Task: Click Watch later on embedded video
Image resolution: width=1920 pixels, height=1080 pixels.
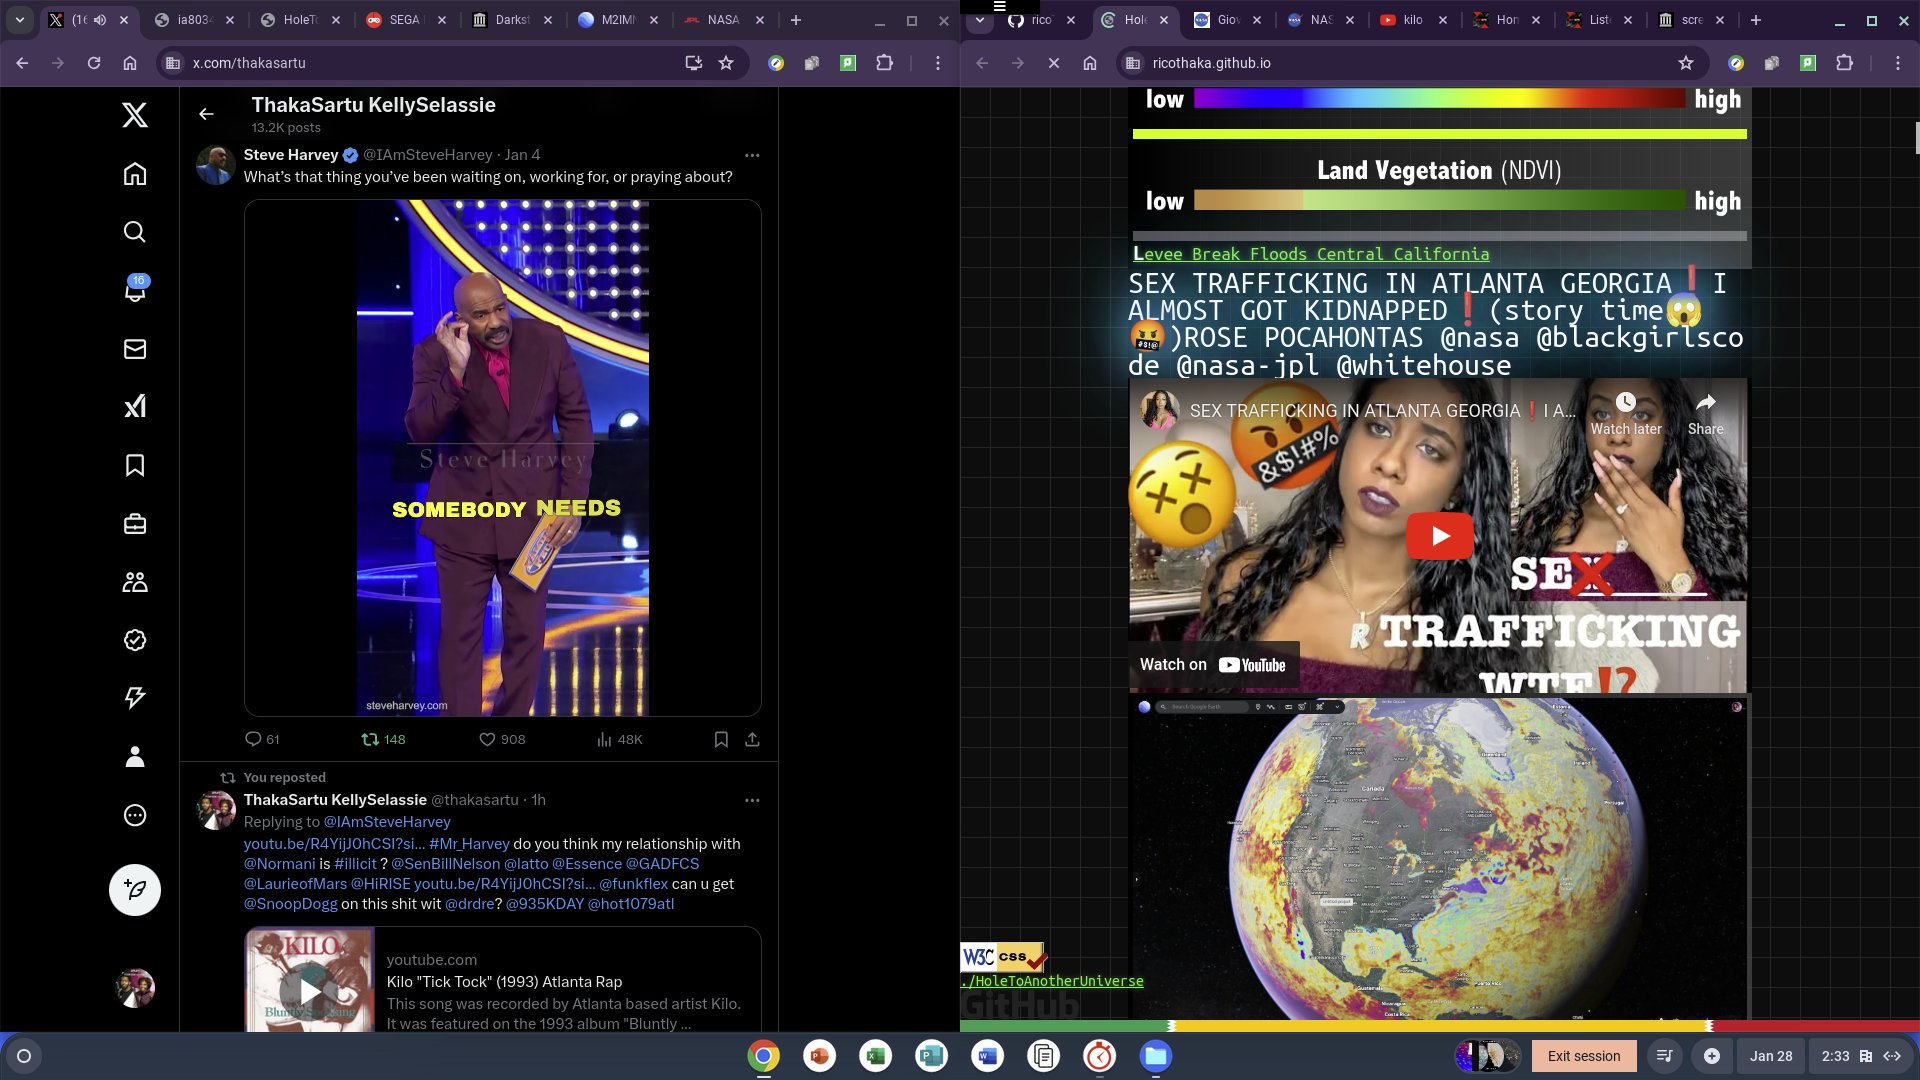Action: pos(1626,414)
